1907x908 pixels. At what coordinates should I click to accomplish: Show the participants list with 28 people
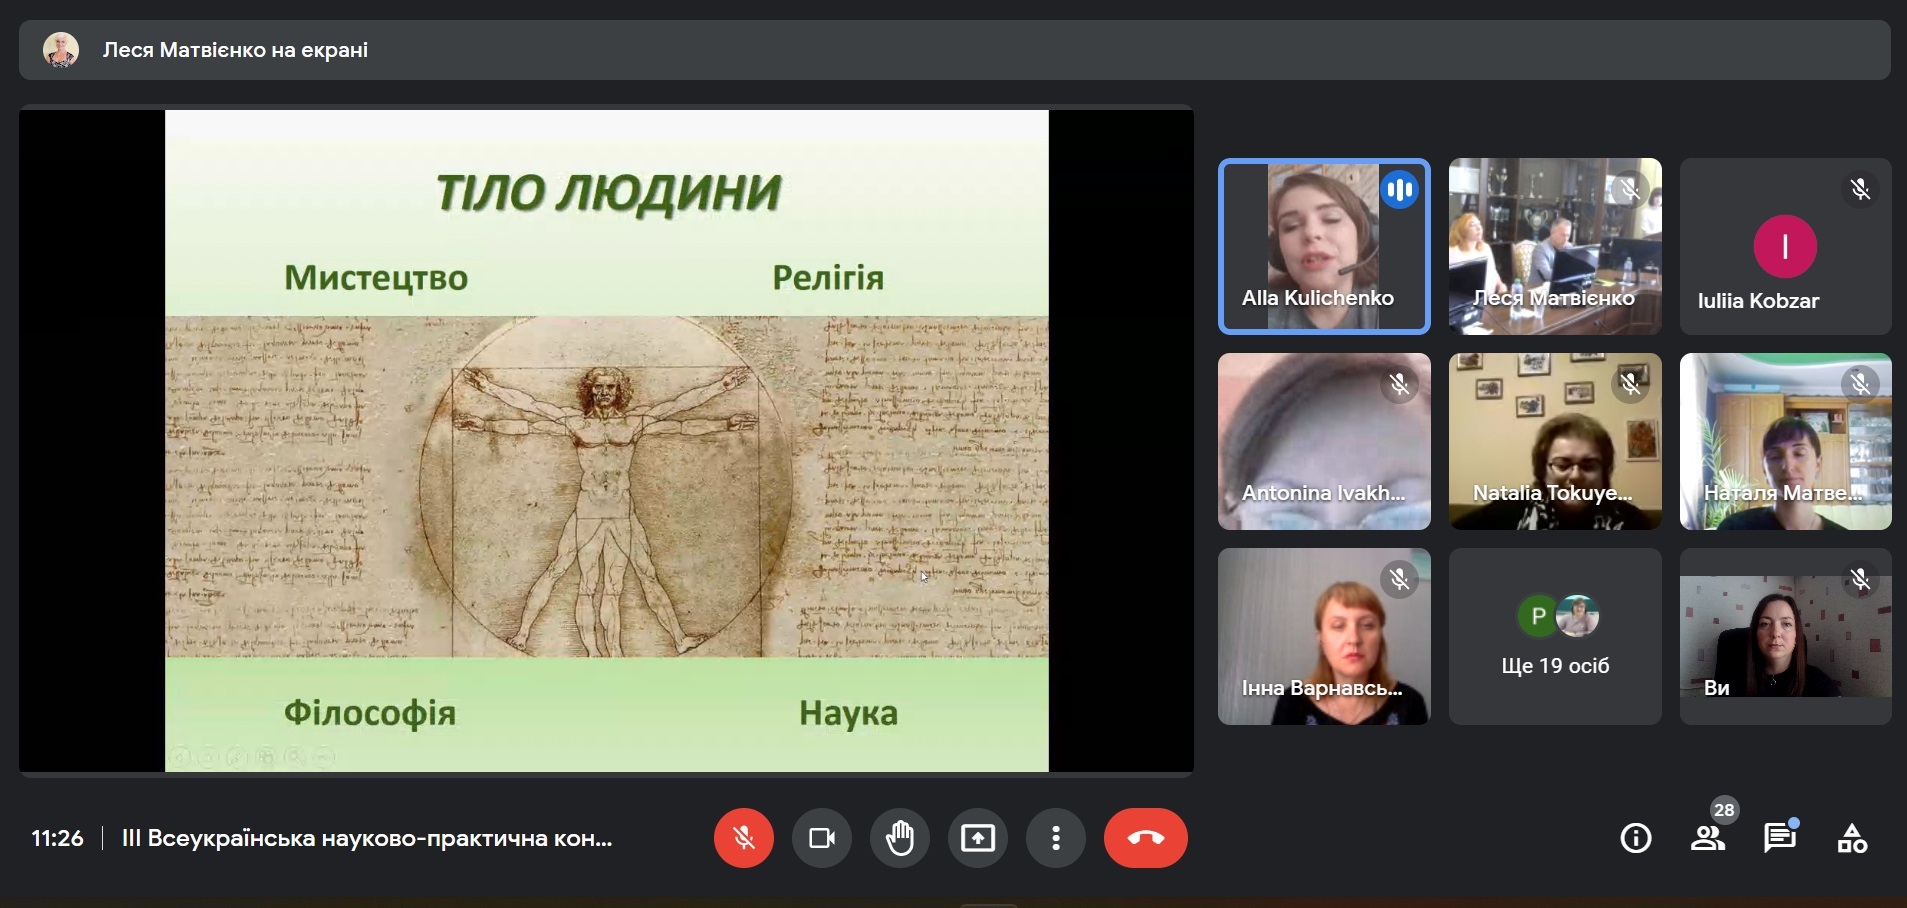pos(1708,838)
